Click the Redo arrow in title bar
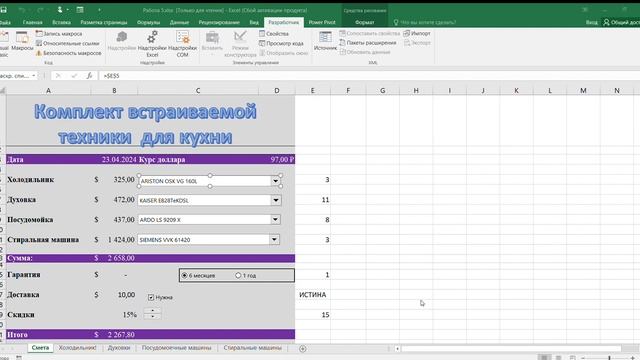 click(x=40, y=10)
